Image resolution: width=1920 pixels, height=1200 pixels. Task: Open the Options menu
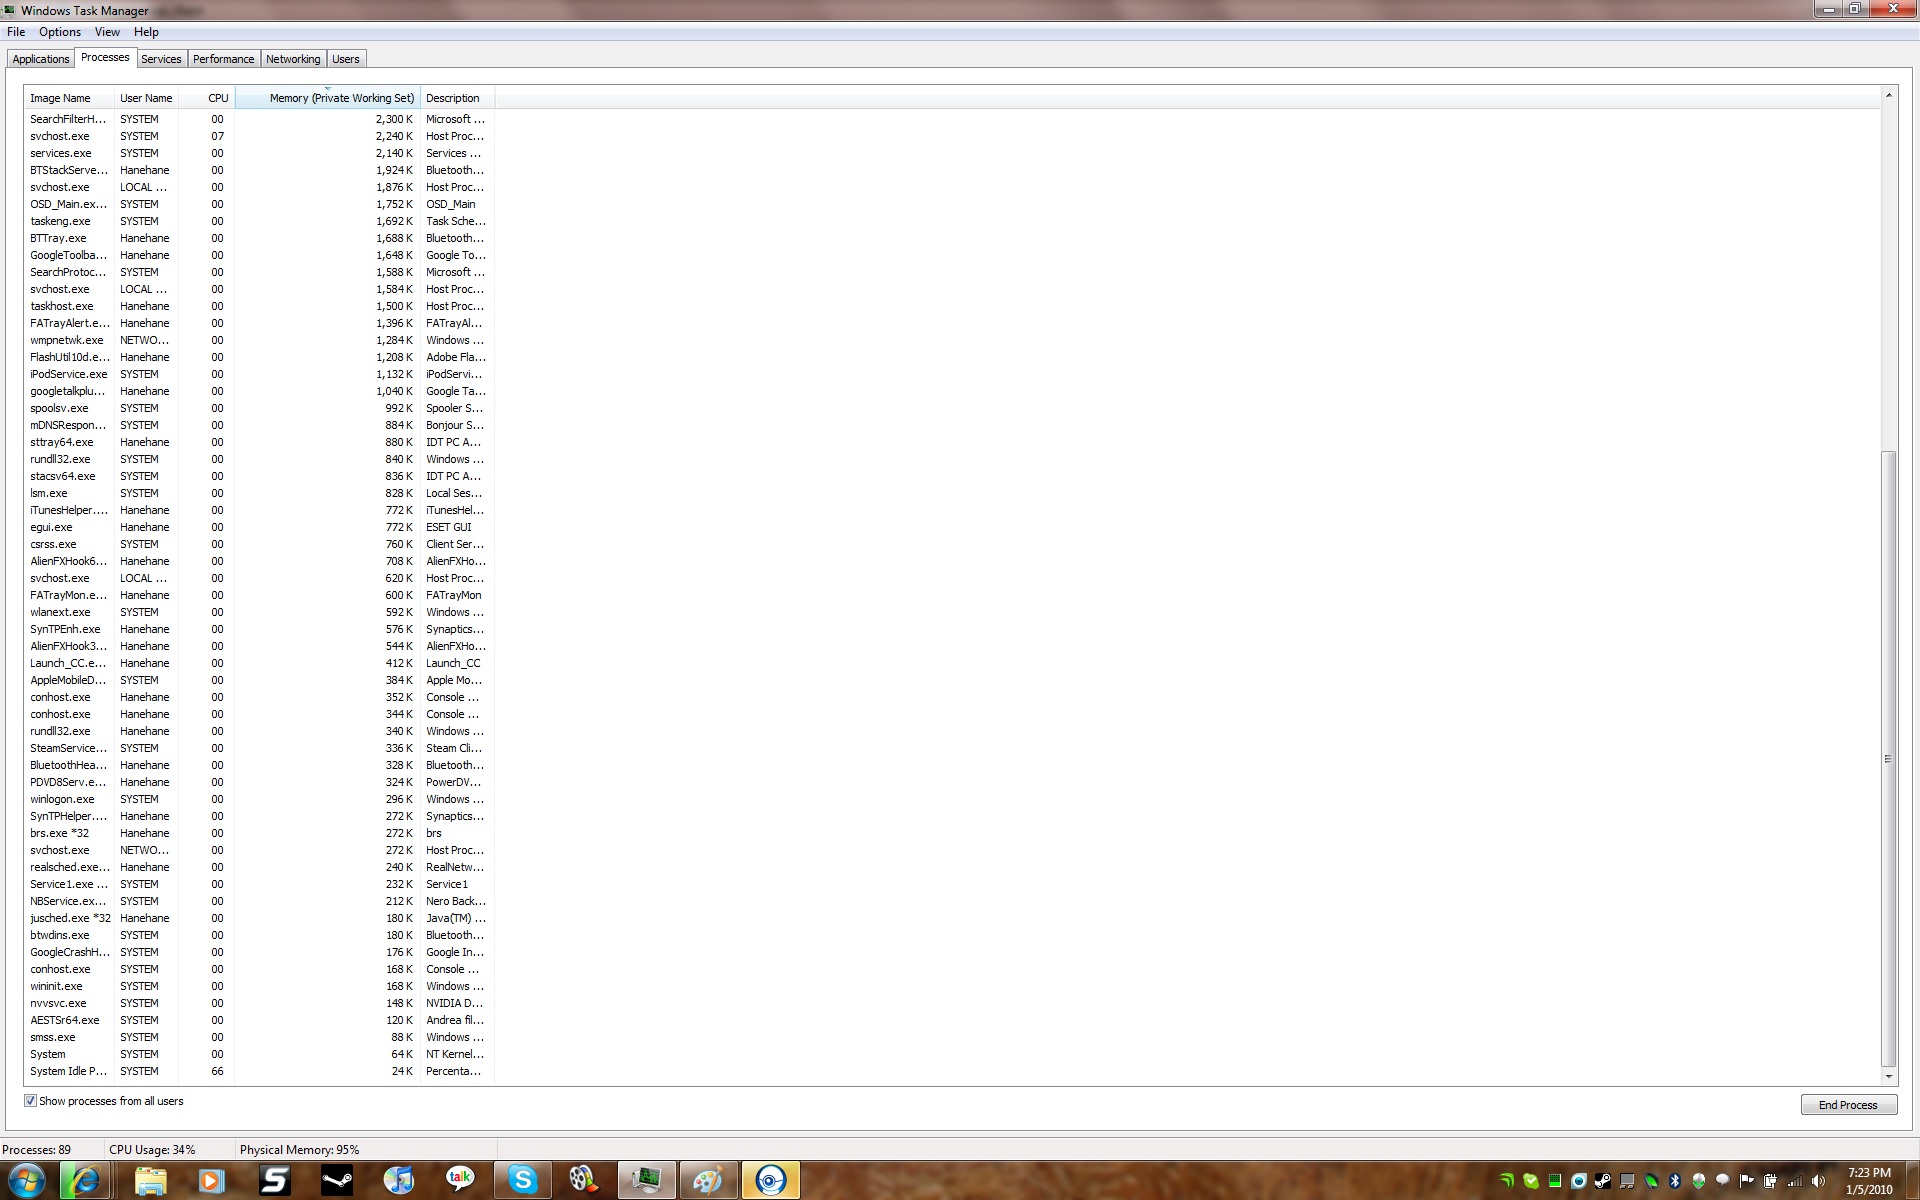click(60, 32)
